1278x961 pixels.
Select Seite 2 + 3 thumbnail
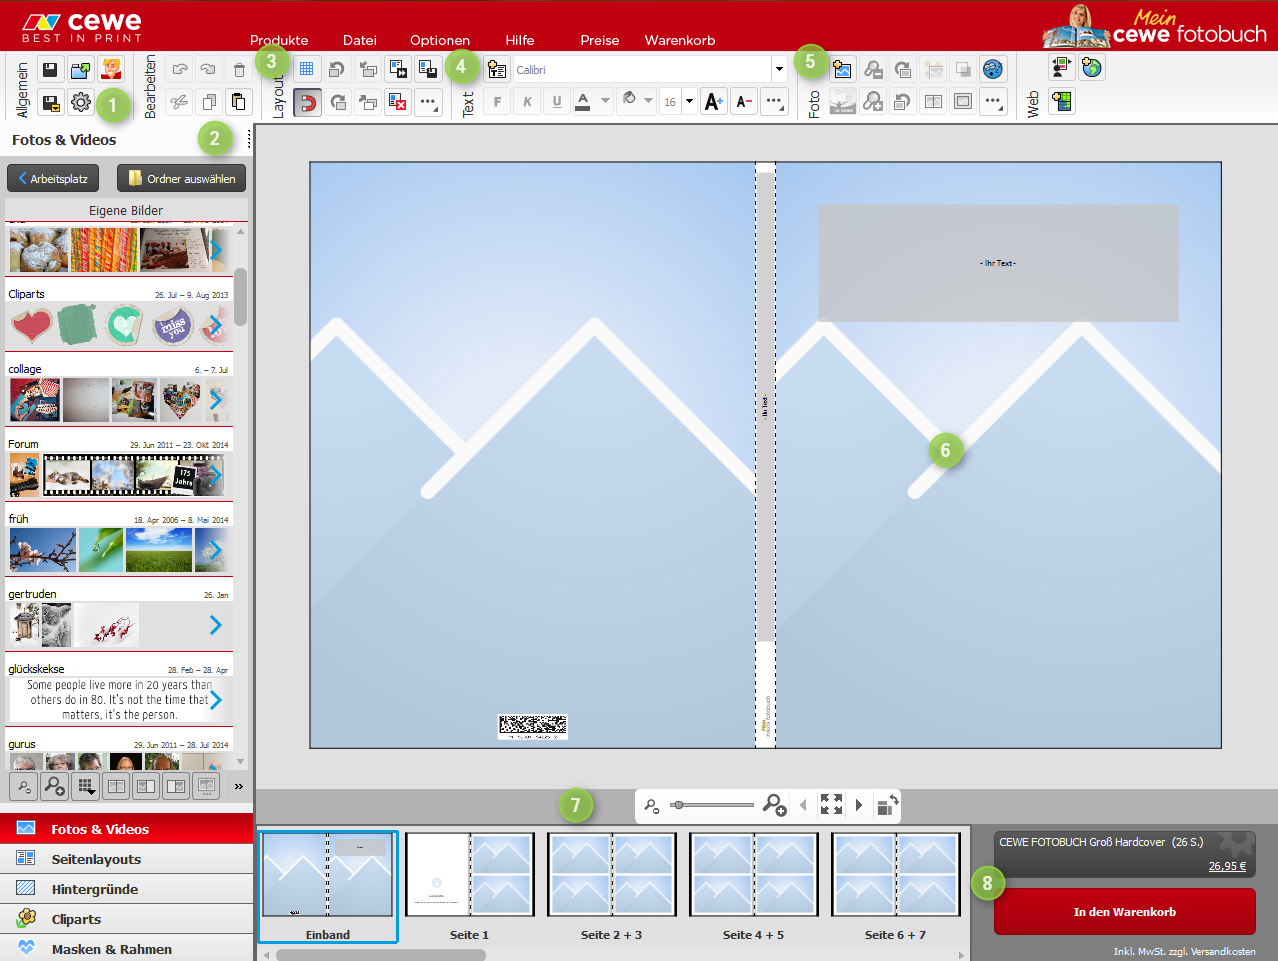(612, 875)
